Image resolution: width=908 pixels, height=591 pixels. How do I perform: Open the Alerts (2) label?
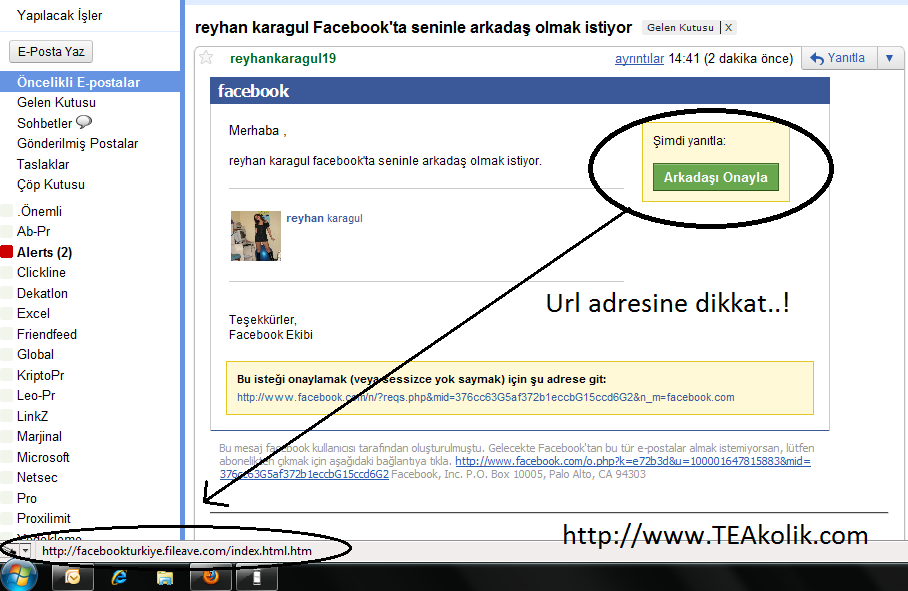click(x=45, y=252)
